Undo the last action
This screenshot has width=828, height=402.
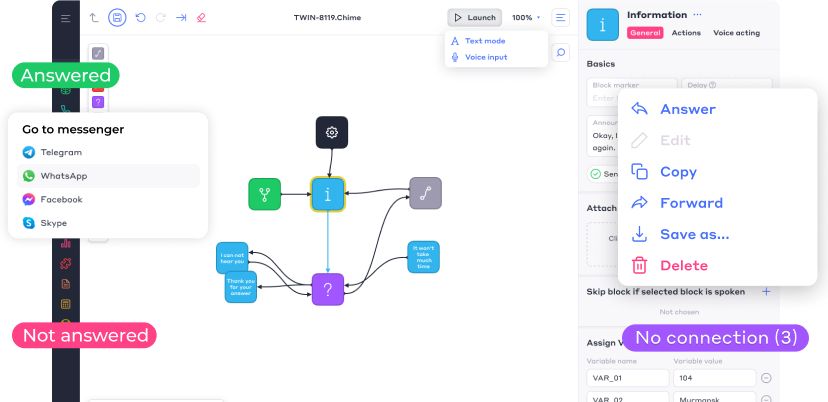pos(140,18)
